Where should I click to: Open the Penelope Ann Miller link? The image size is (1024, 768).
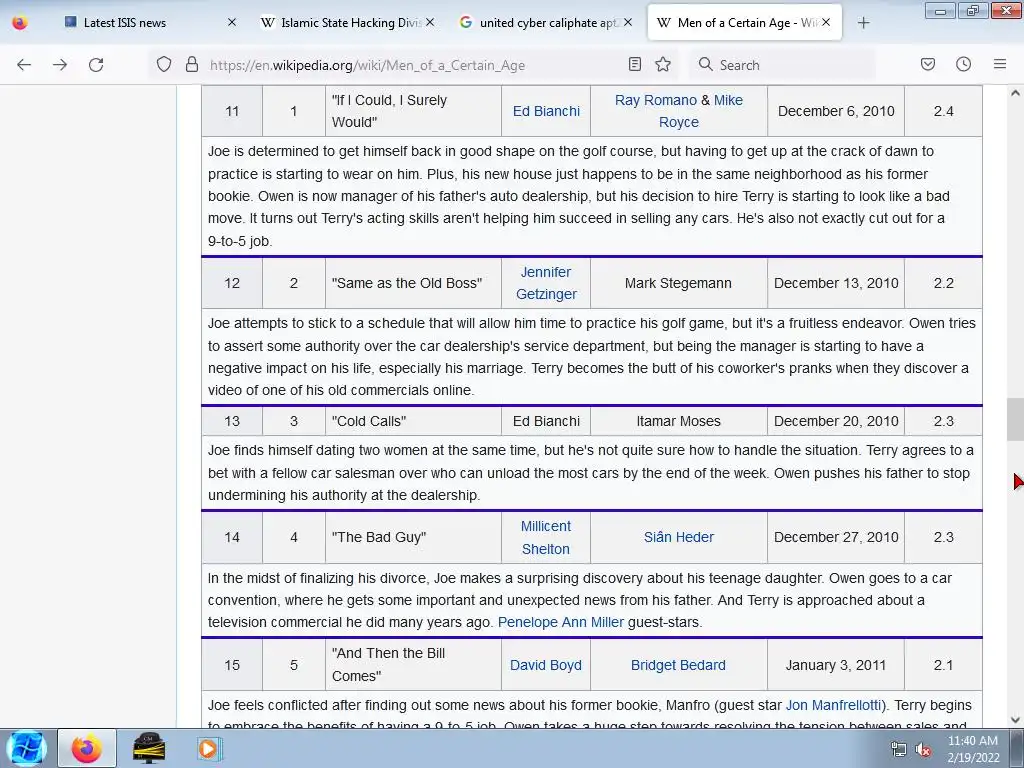[x=560, y=622]
